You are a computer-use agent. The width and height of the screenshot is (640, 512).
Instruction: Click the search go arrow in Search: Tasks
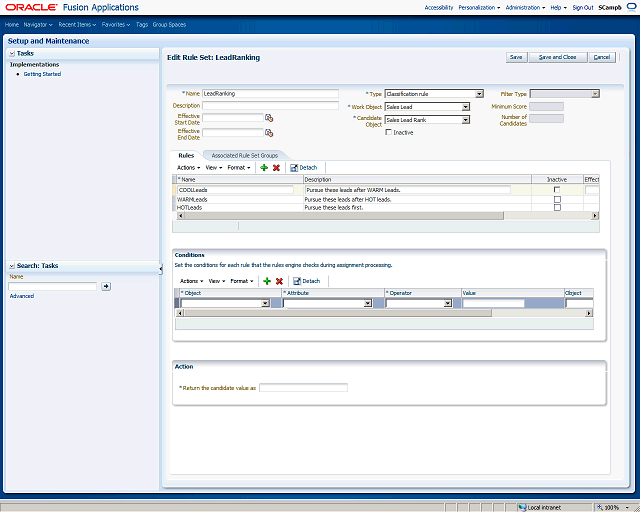pyautogui.click(x=106, y=286)
